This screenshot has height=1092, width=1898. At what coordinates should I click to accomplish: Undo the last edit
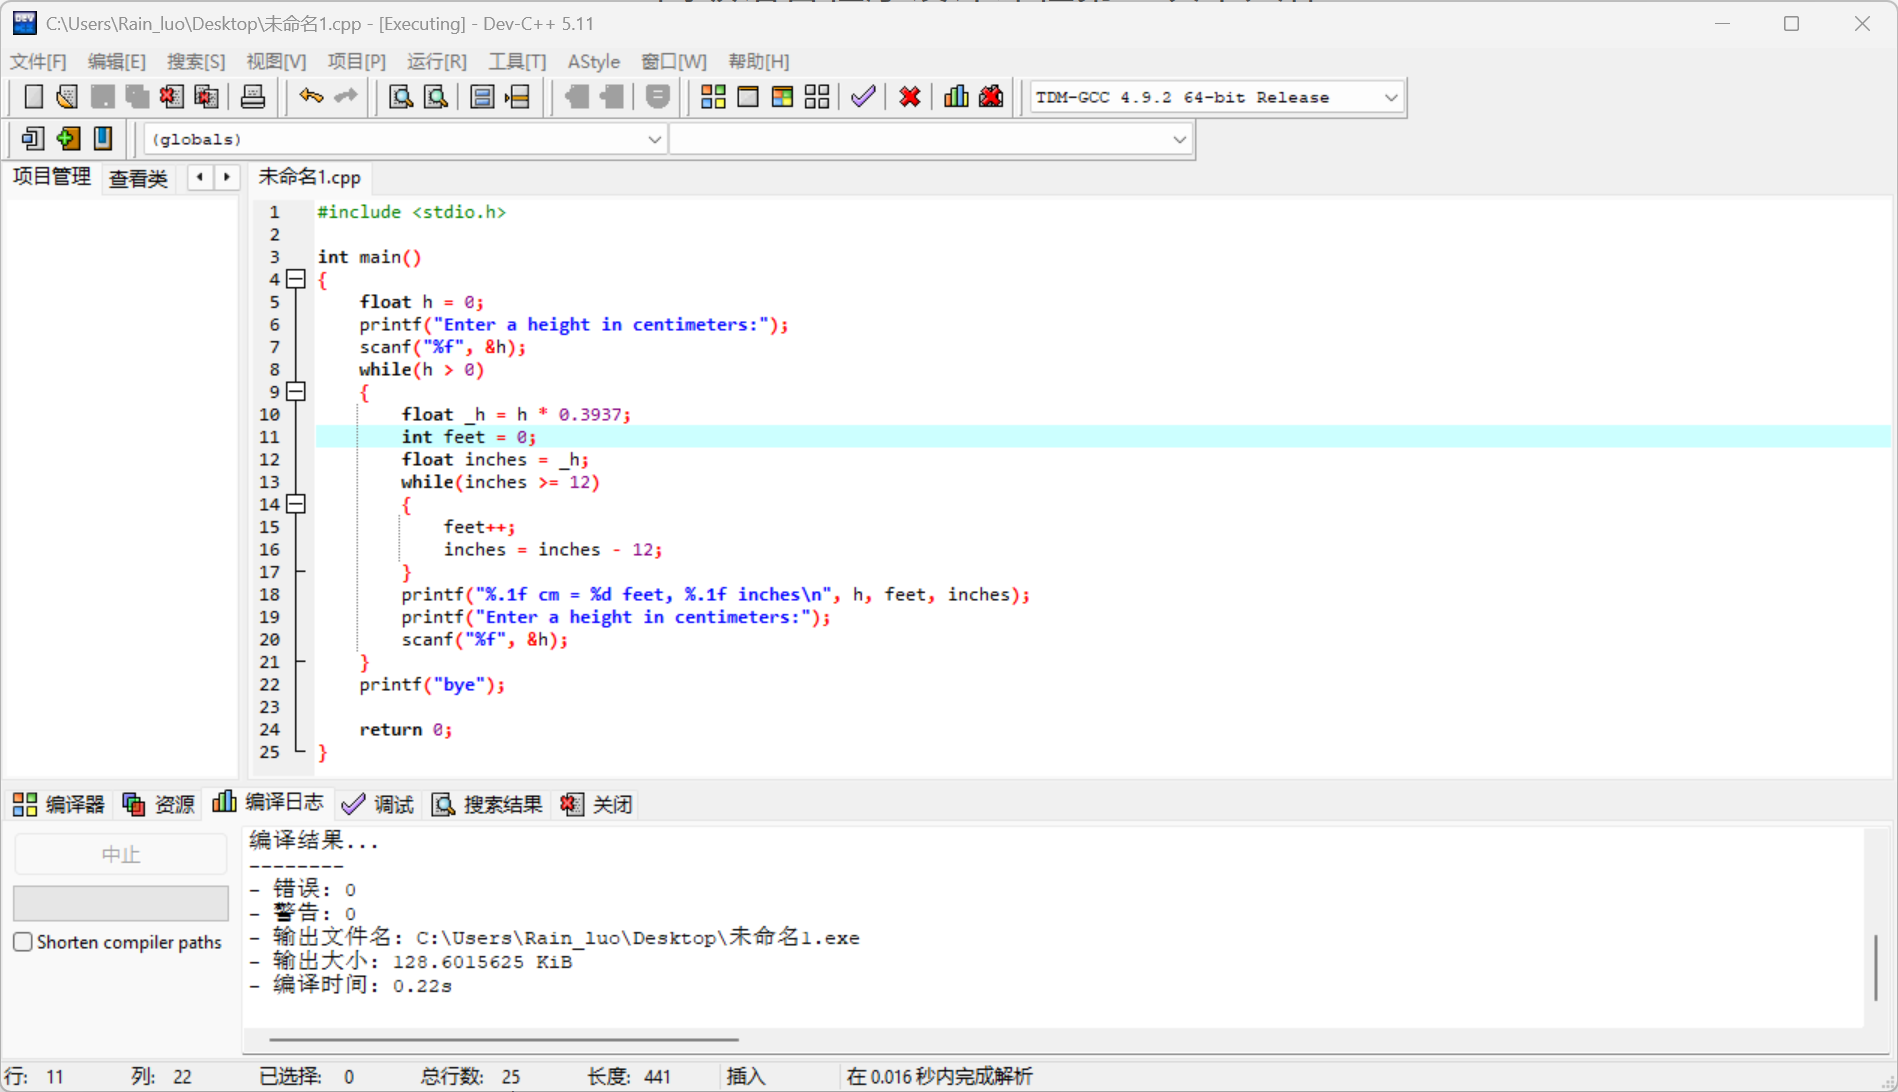click(311, 97)
